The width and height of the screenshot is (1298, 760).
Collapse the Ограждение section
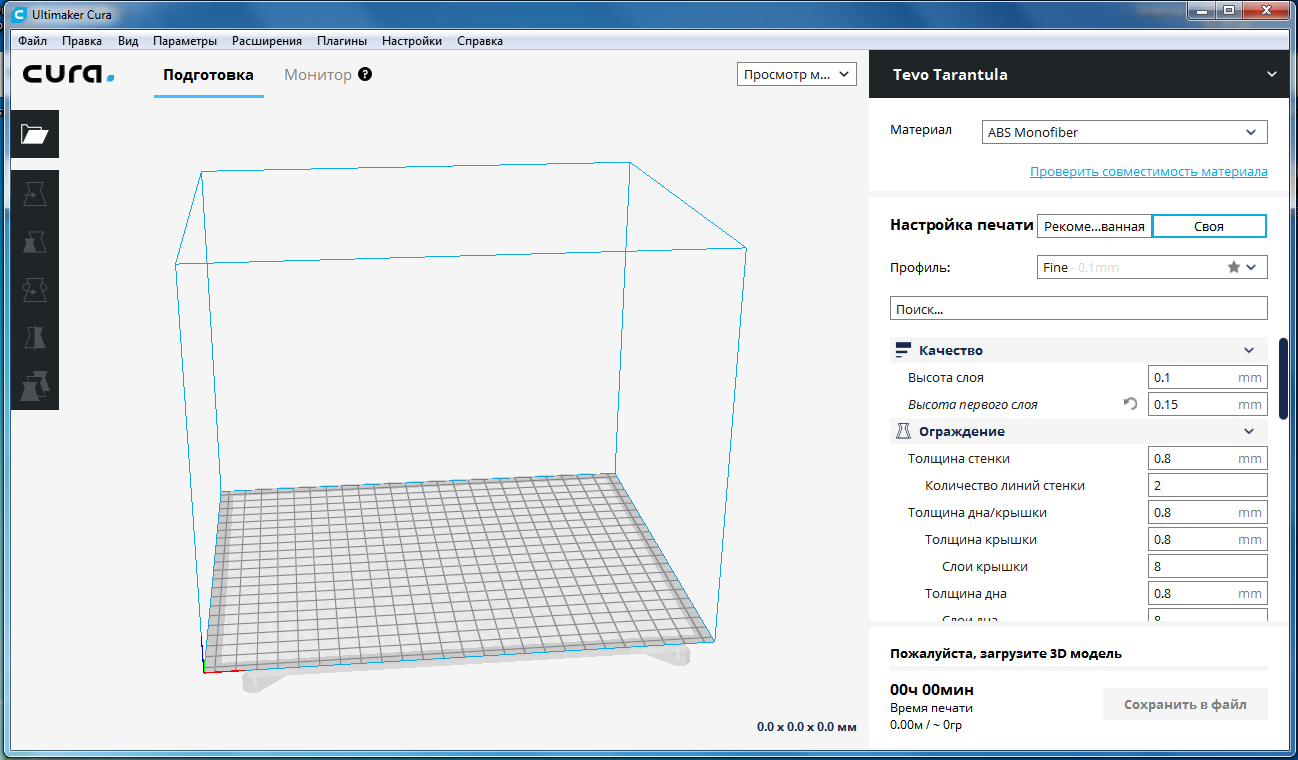point(1248,431)
